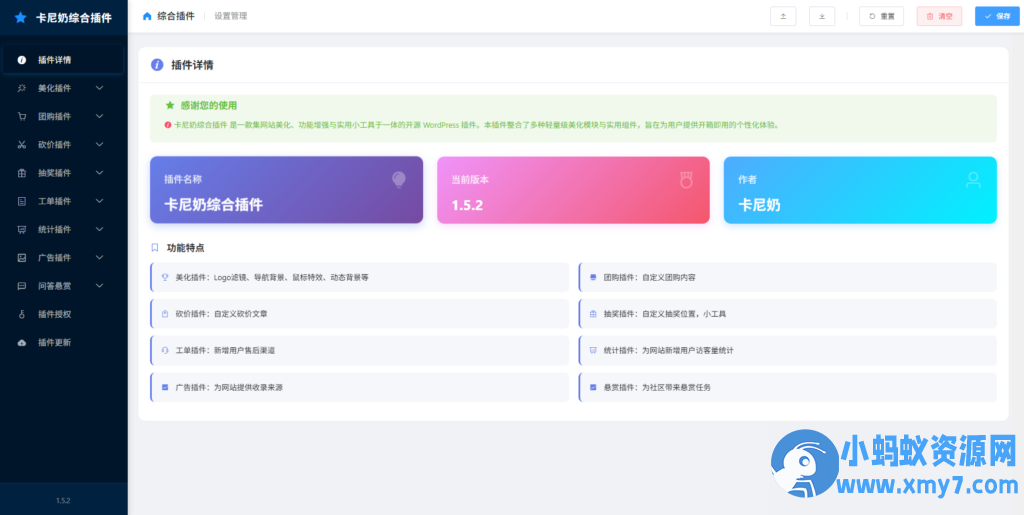This screenshot has height=515, width=1024.
Task: Click the home icon beside 综合插件
Action: (x=148, y=16)
